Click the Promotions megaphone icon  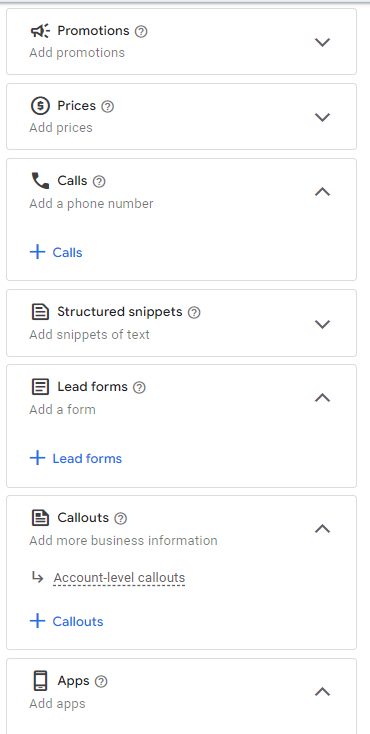40,31
